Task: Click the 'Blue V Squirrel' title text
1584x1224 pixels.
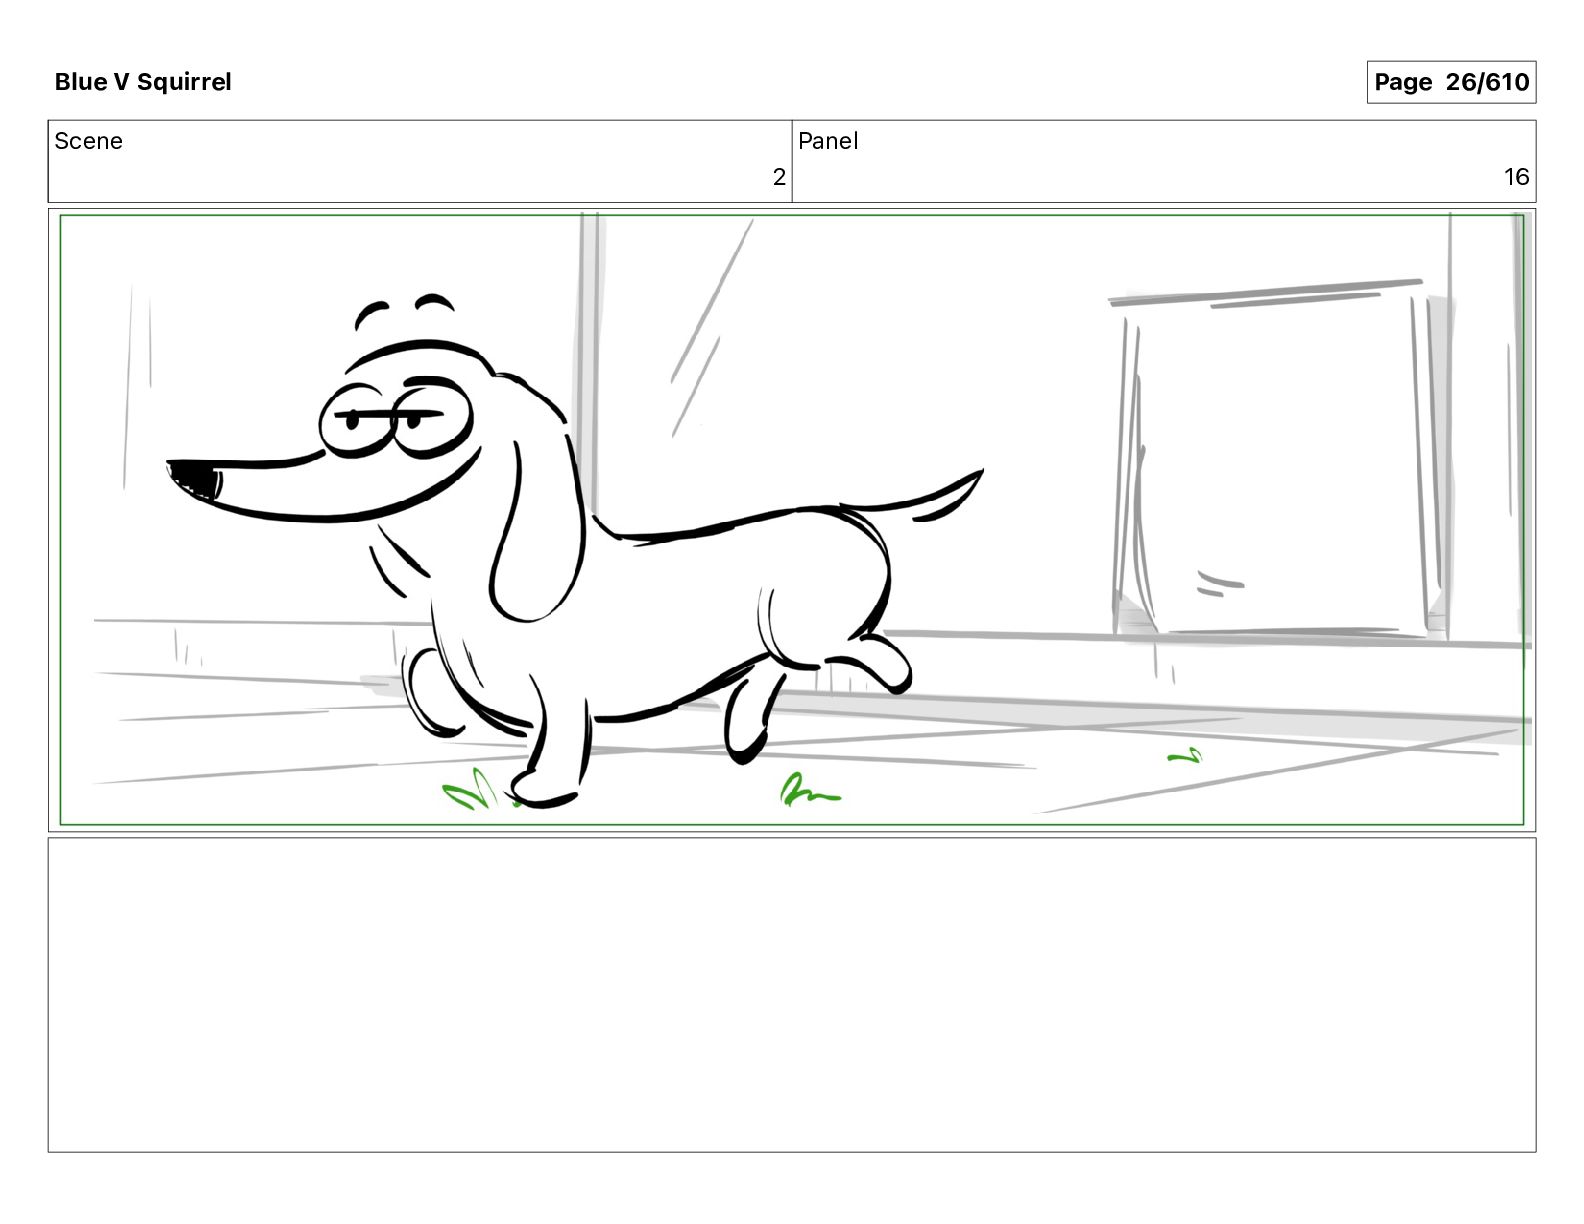Action: [x=143, y=82]
